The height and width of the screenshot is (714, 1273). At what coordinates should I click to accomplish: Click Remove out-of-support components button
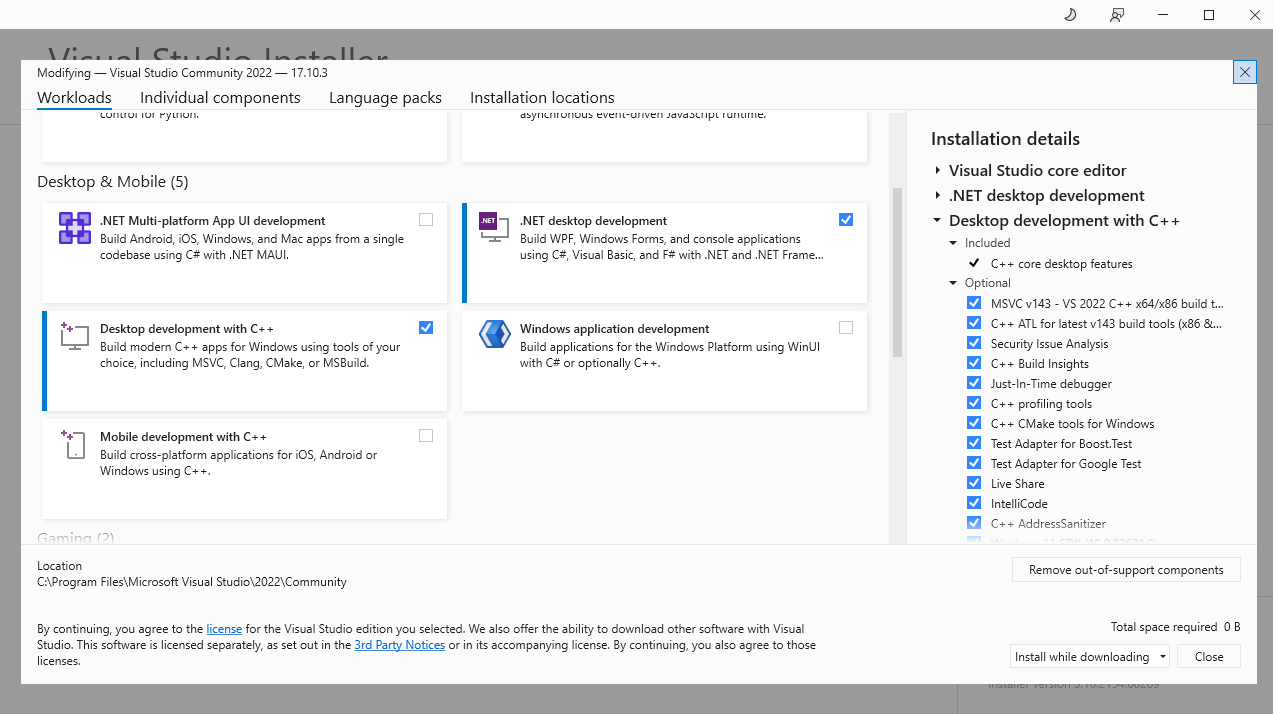pyautogui.click(x=1126, y=570)
